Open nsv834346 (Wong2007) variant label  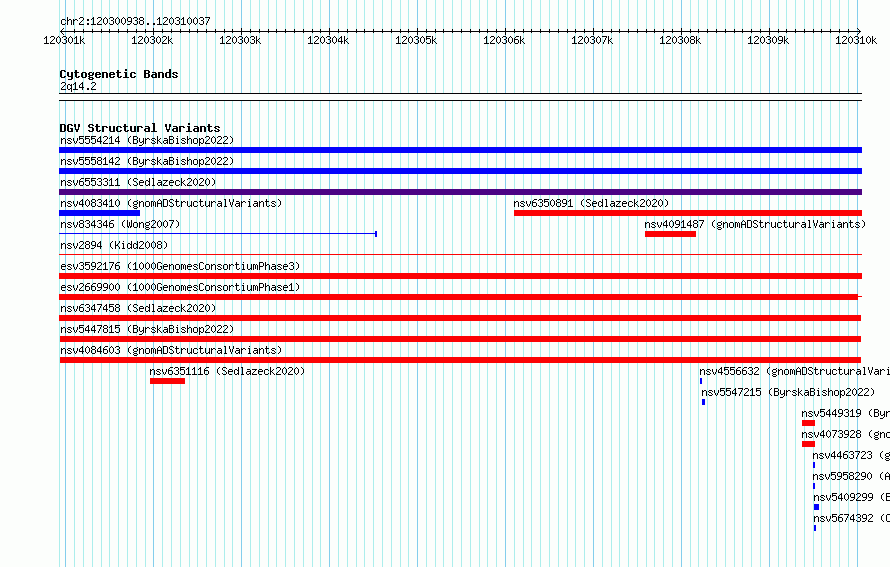coord(120,224)
